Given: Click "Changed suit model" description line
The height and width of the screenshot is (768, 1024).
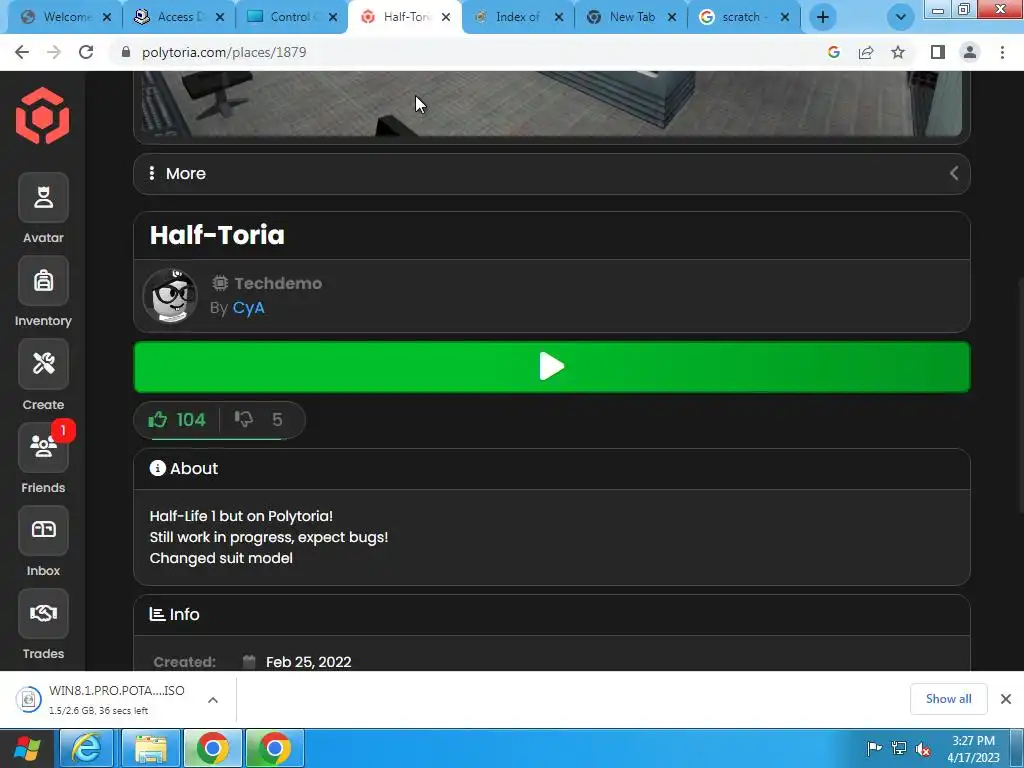Looking at the screenshot, I should pyautogui.click(x=221, y=558).
